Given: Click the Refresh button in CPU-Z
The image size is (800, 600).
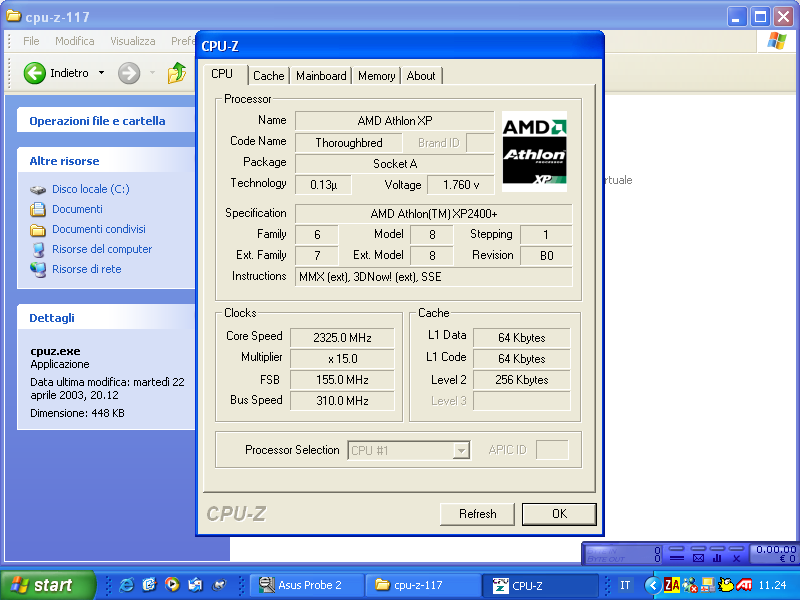Looking at the screenshot, I should point(477,514).
